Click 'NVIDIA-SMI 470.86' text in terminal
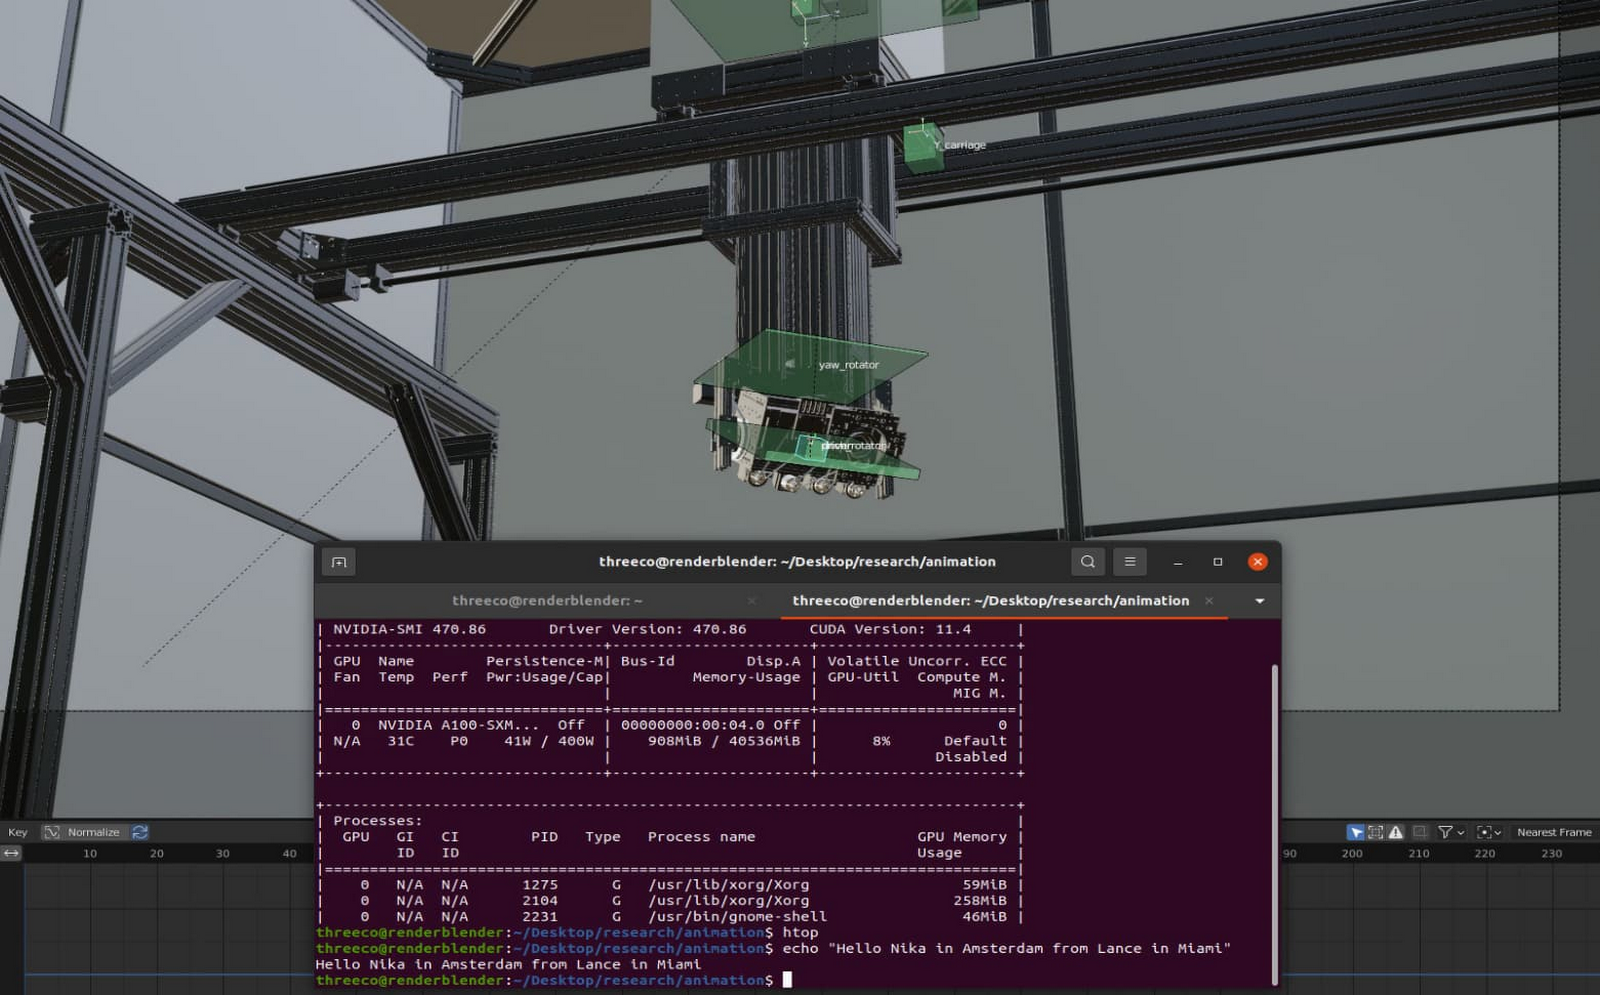This screenshot has height=995, width=1600. click(409, 629)
